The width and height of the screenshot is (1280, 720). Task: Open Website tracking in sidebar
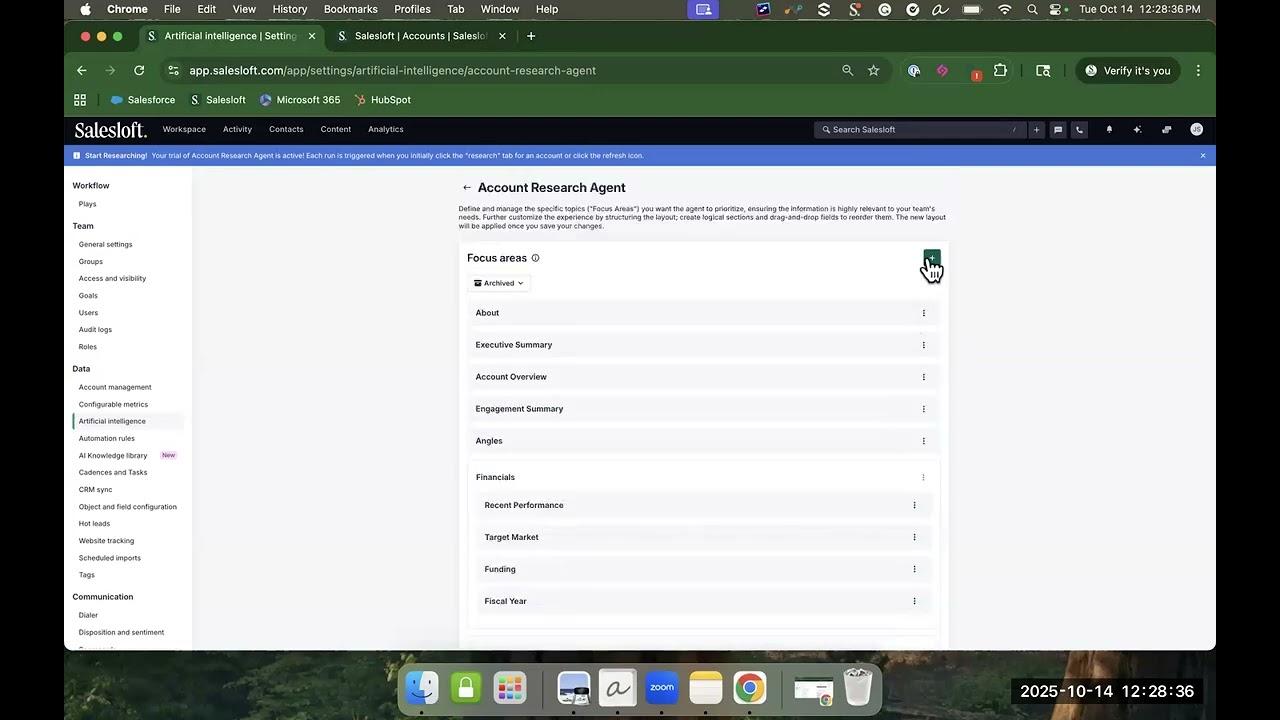click(106, 540)
